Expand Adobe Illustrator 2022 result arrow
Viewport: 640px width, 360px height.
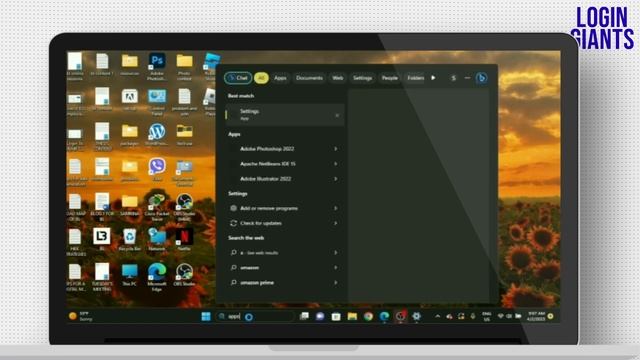336,179
